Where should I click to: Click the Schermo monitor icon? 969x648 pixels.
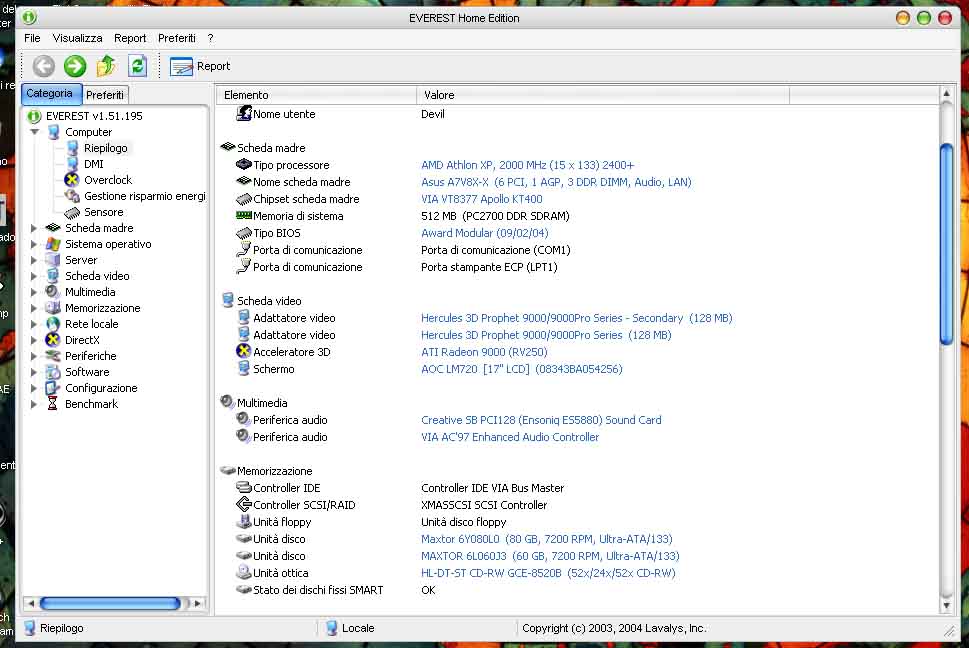point(243,369)
